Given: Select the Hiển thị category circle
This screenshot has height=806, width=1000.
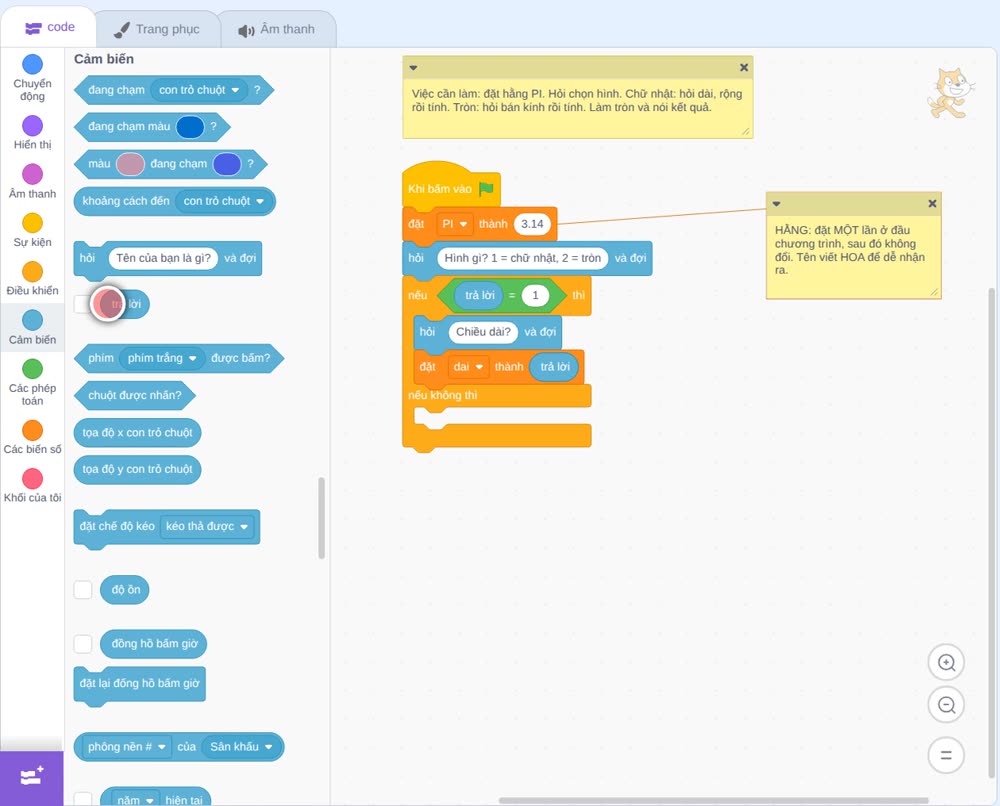Looking at the screenshot, I should [33, 126].
